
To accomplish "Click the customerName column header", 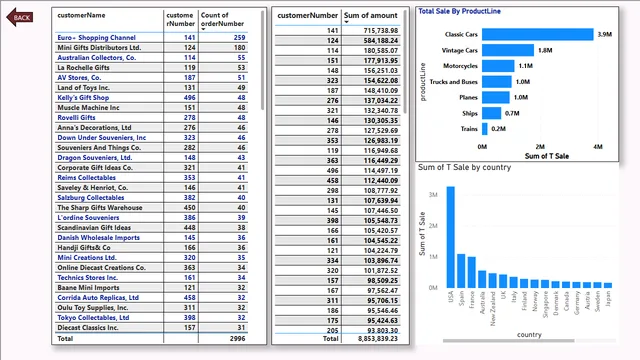I will point(81,15).
